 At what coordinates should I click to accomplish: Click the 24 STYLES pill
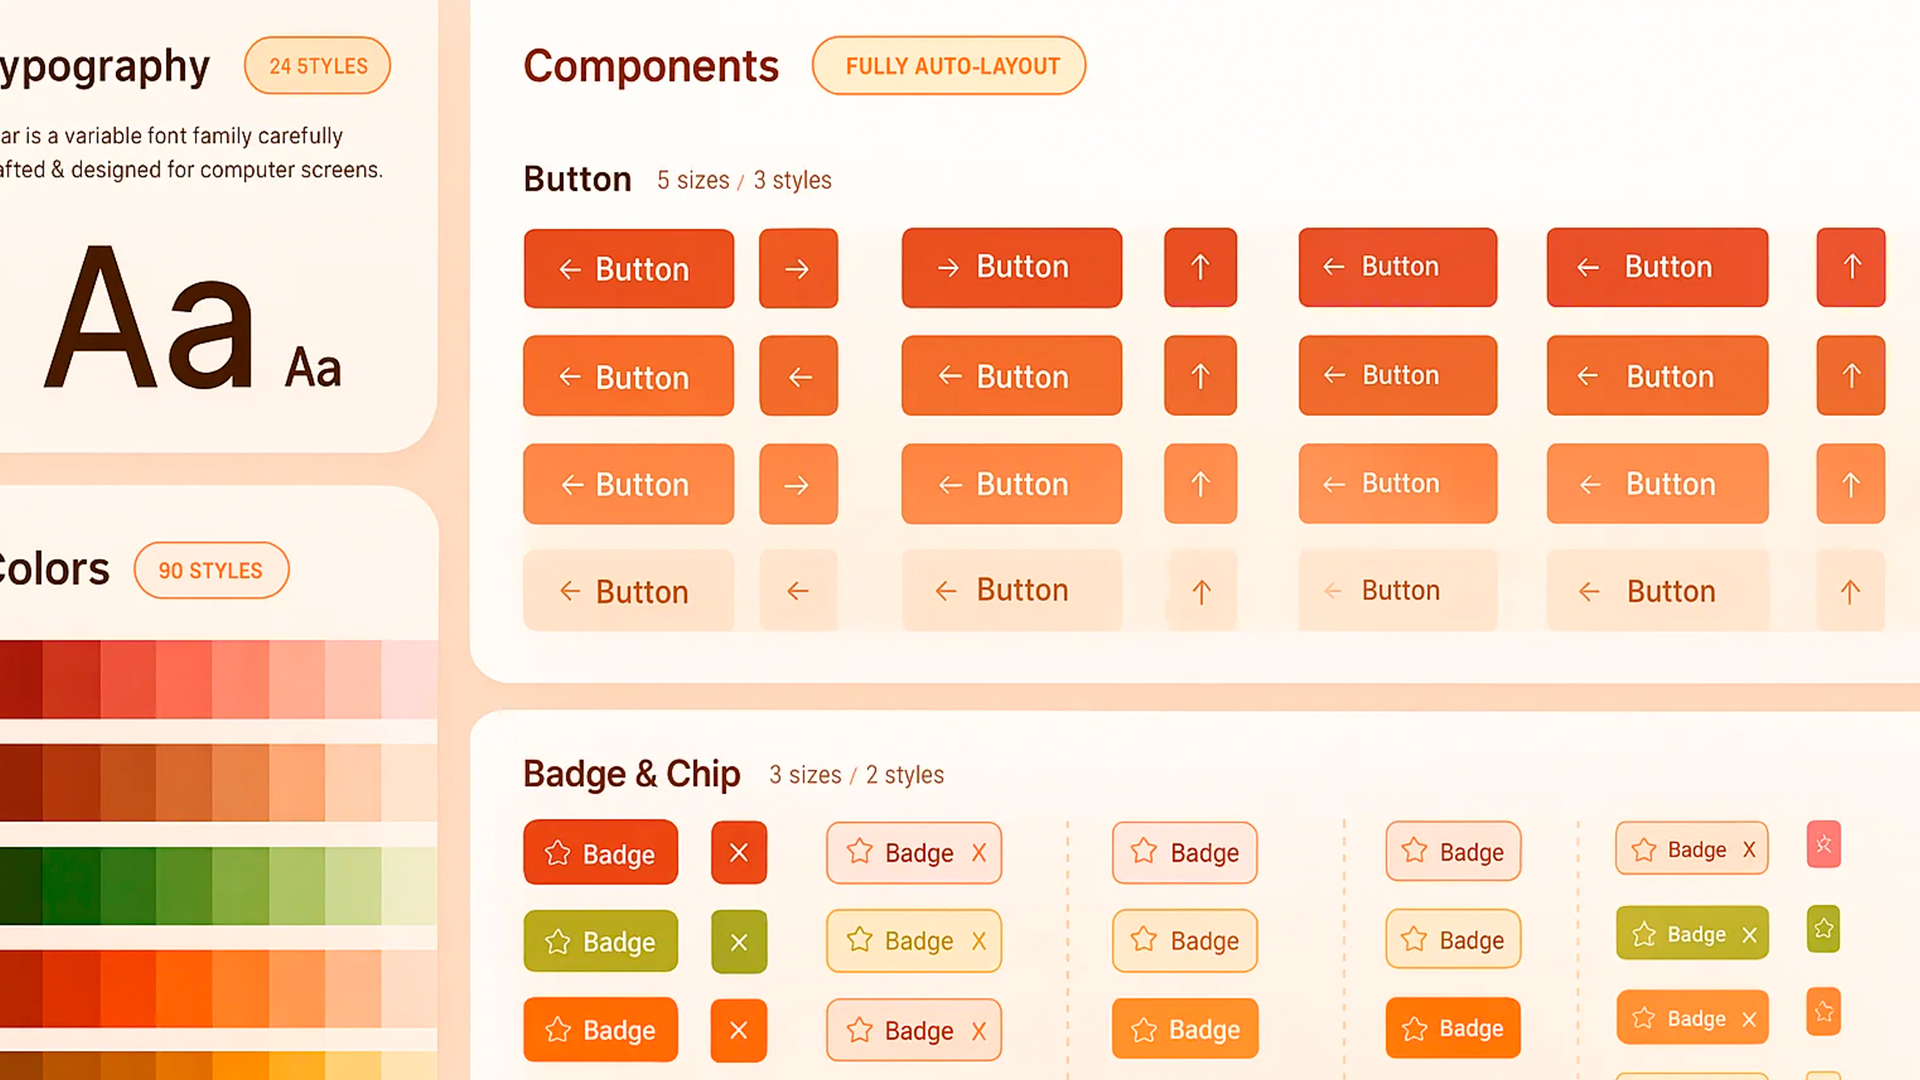point(318,66)
